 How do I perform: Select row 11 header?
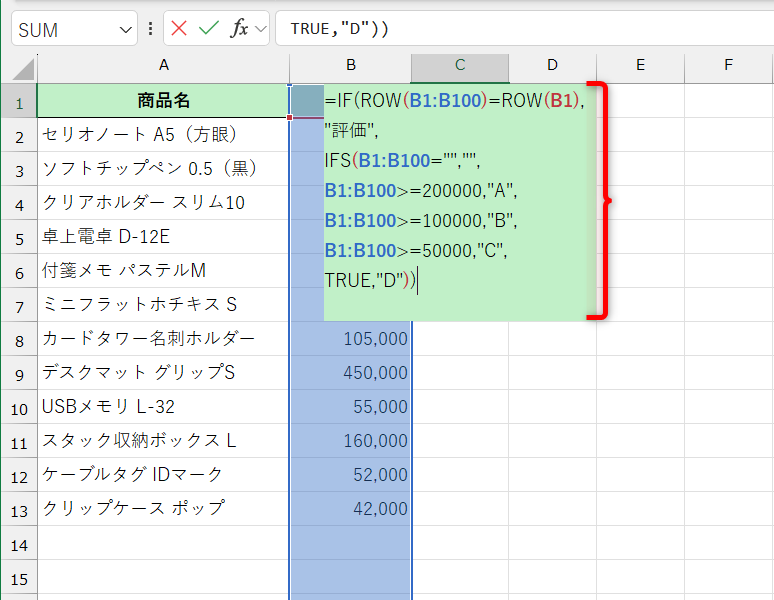pyautogui.click(x=19, y=441)
